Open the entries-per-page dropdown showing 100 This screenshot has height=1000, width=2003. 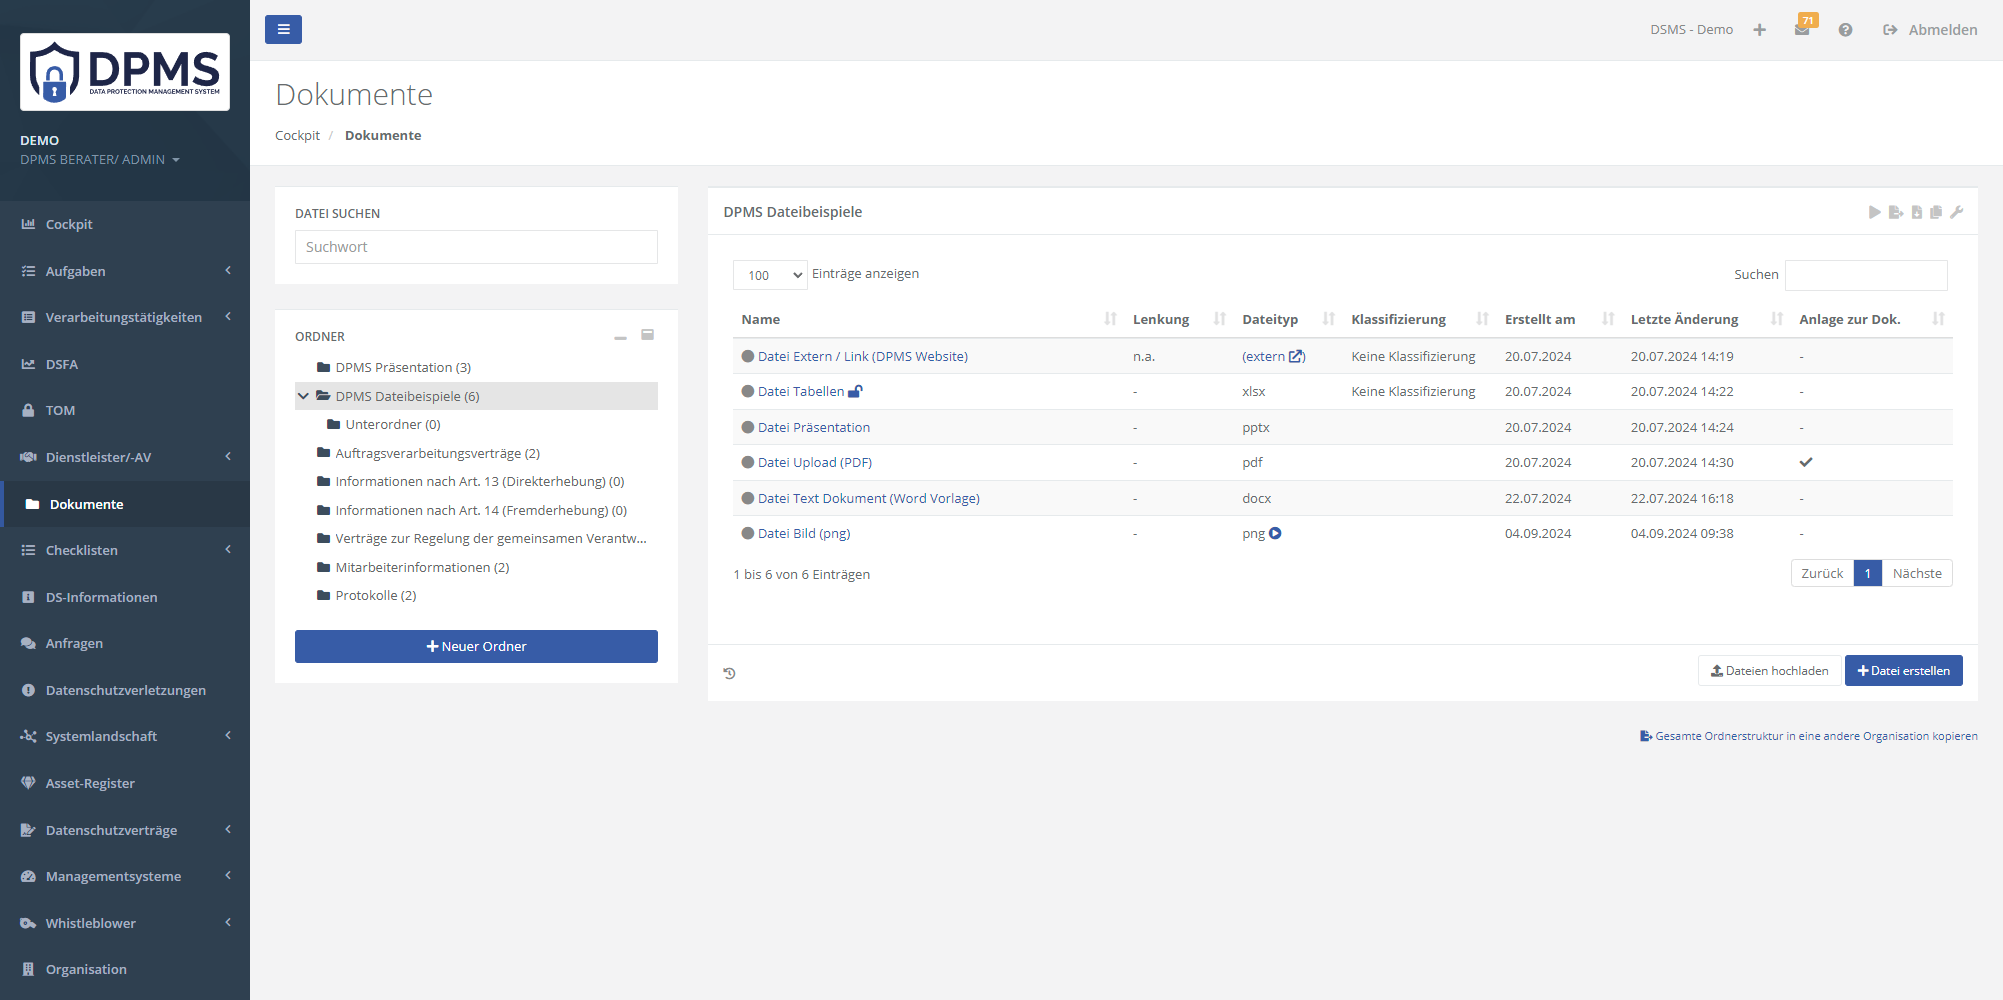tap(770, 275)
